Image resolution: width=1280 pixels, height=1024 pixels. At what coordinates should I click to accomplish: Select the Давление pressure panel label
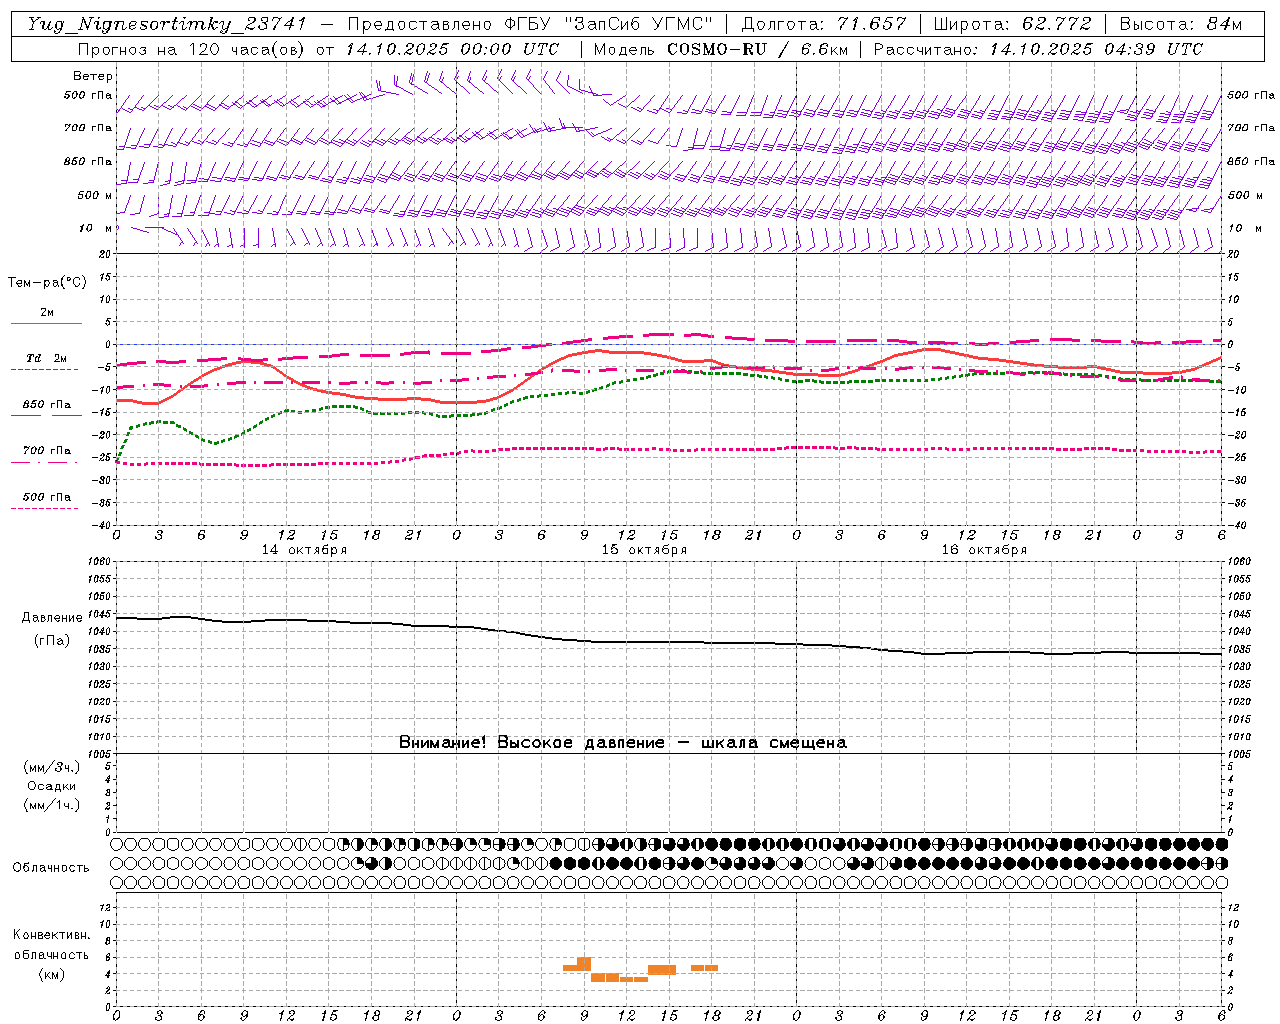click(x=52, y=618)
